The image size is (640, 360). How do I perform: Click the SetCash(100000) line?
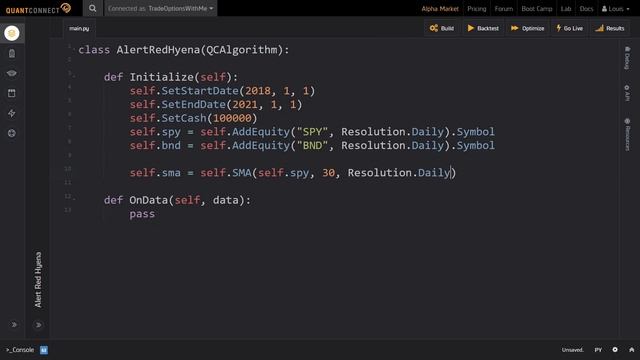193,118
